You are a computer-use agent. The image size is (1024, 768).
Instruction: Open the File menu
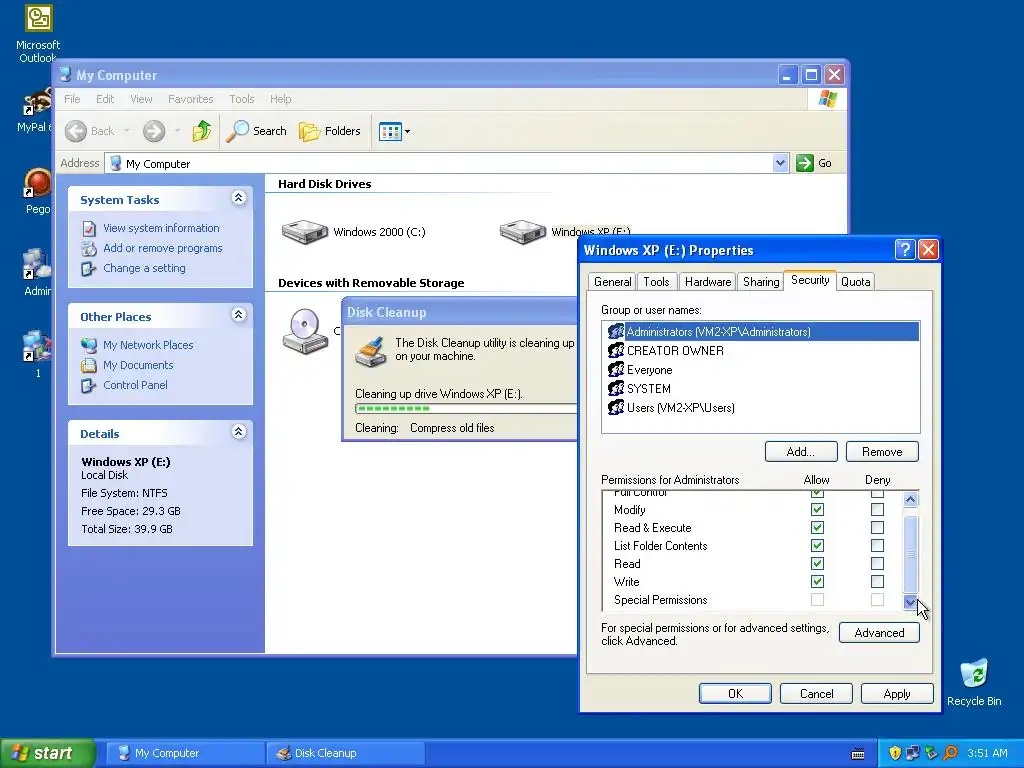pos(72,99)
